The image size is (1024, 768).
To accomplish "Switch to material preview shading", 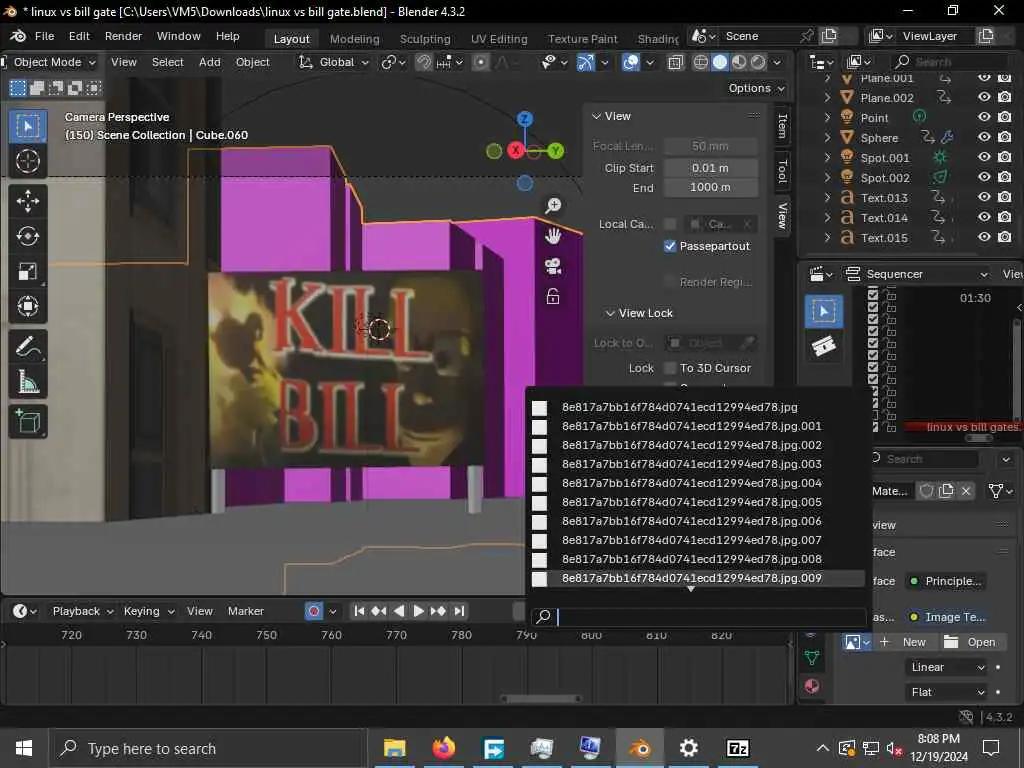I will [x=739, y=62].
